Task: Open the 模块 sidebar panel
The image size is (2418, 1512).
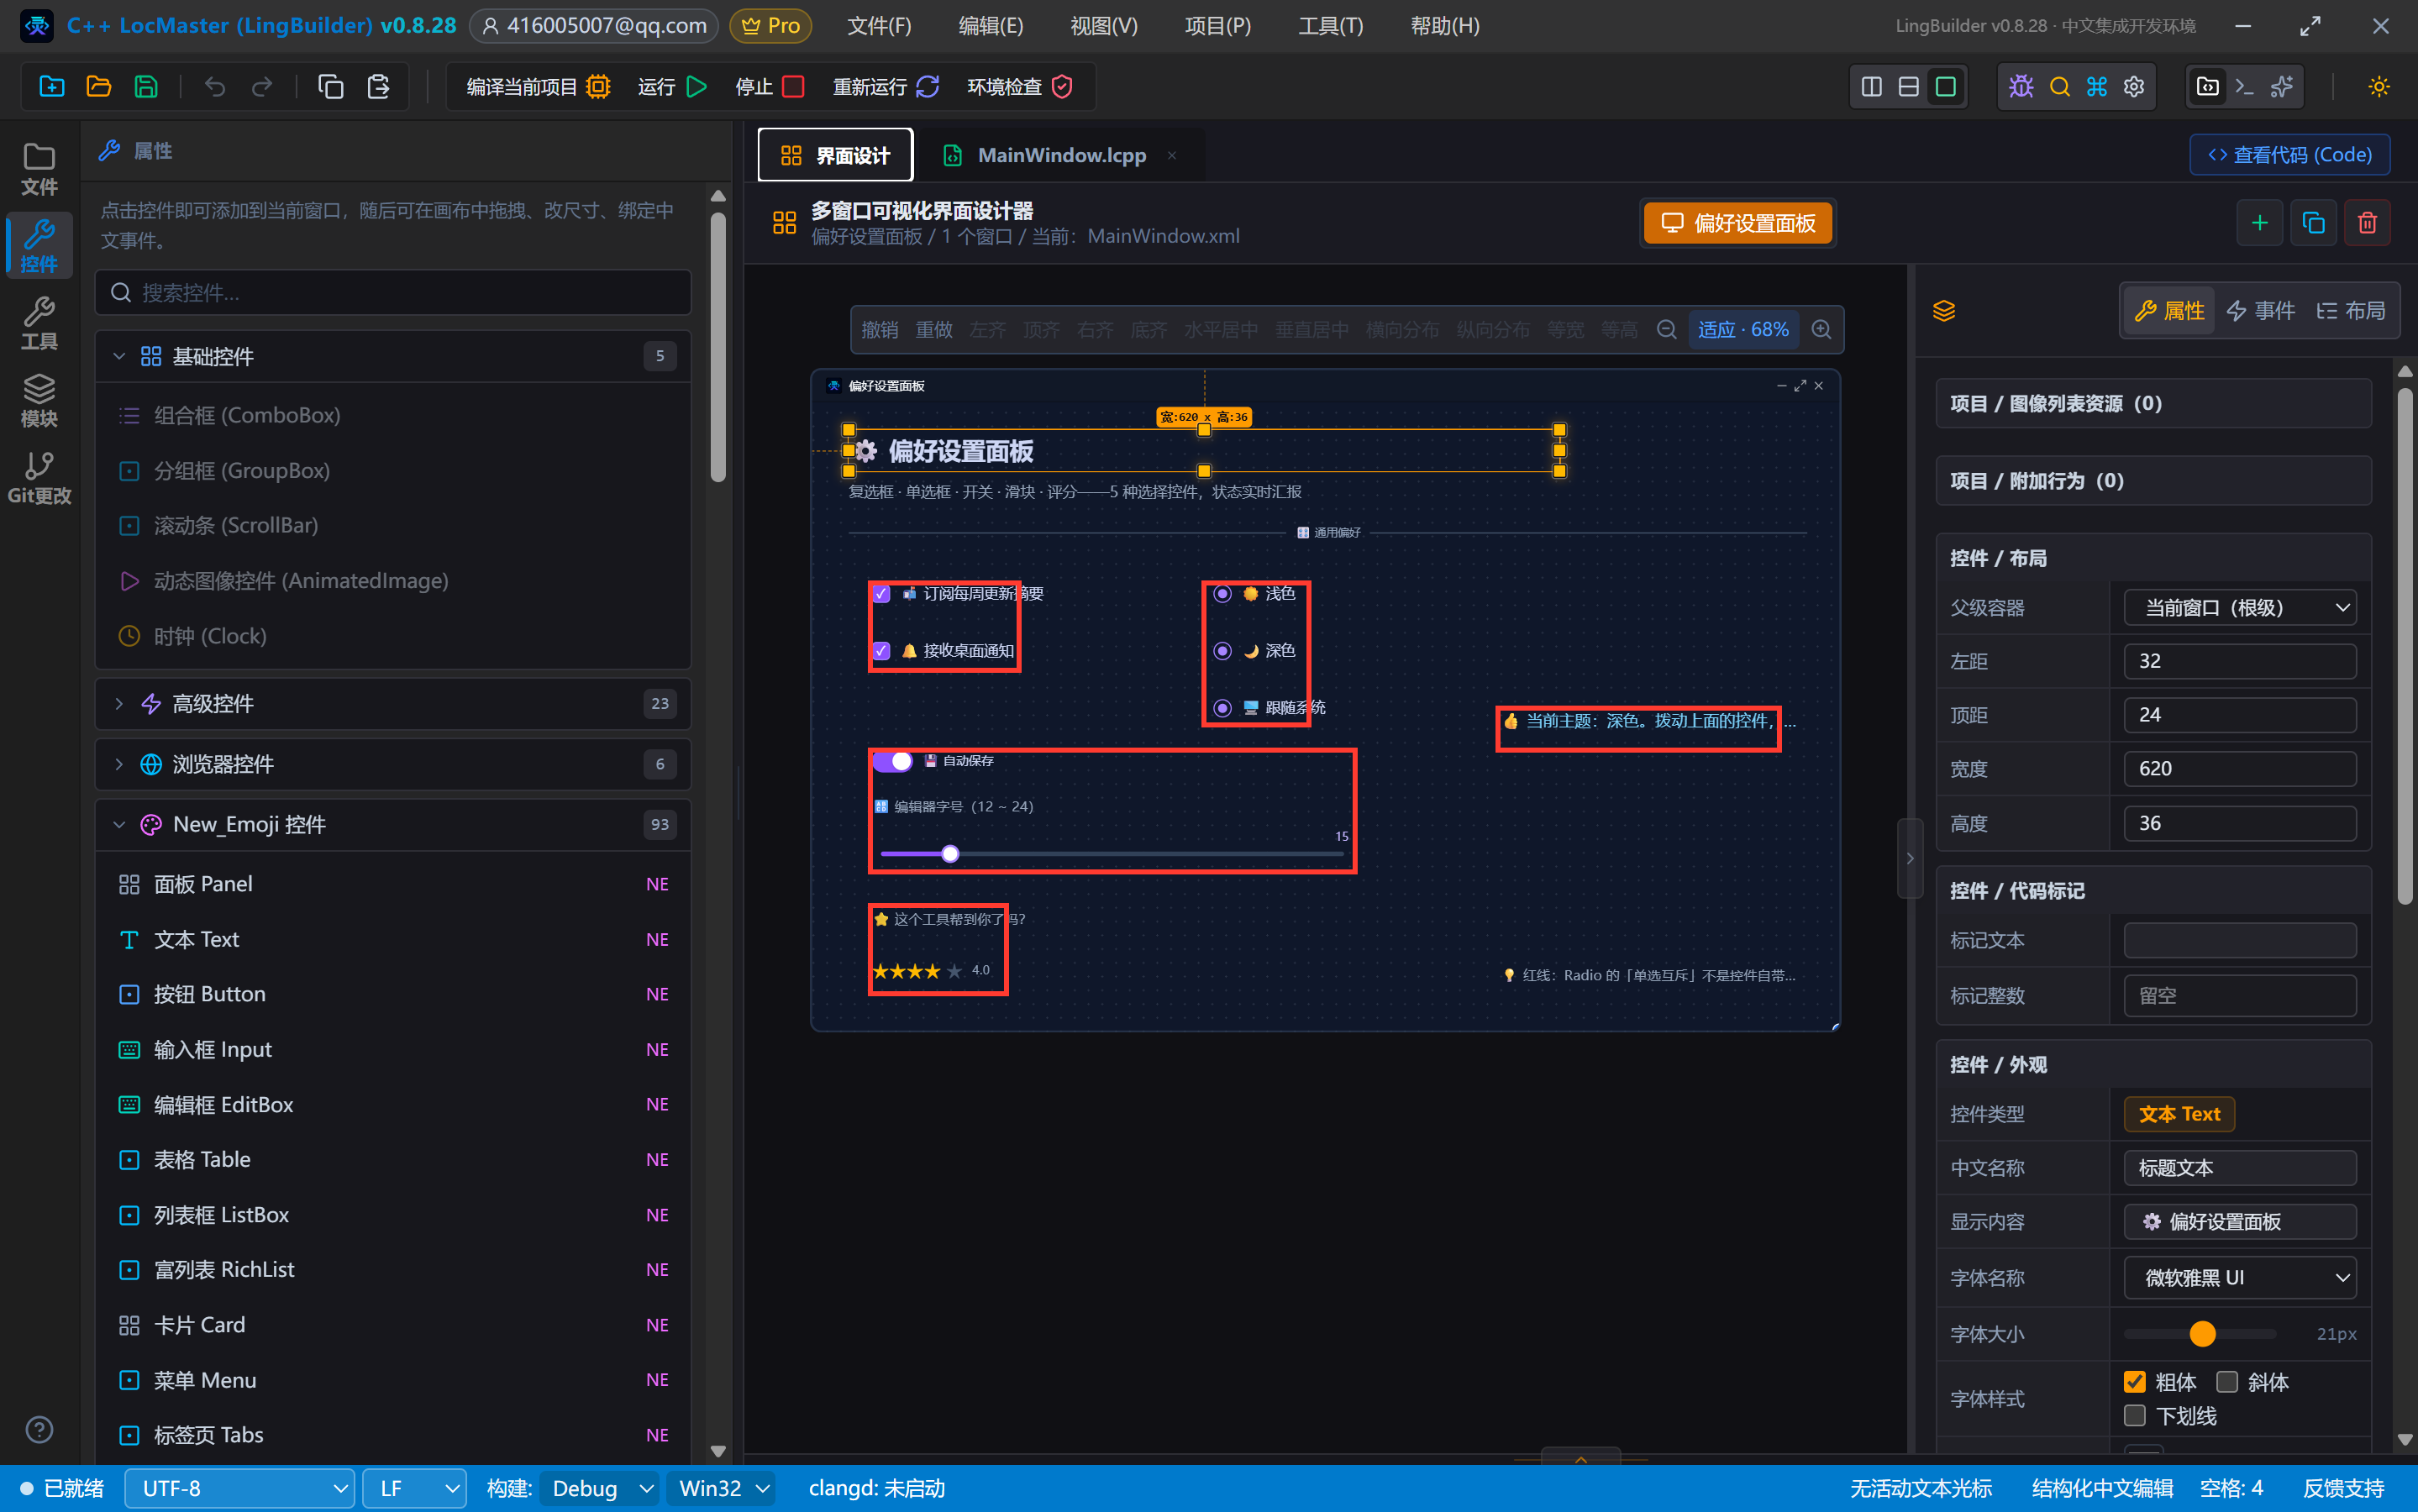Action: (x=39, y=400)
